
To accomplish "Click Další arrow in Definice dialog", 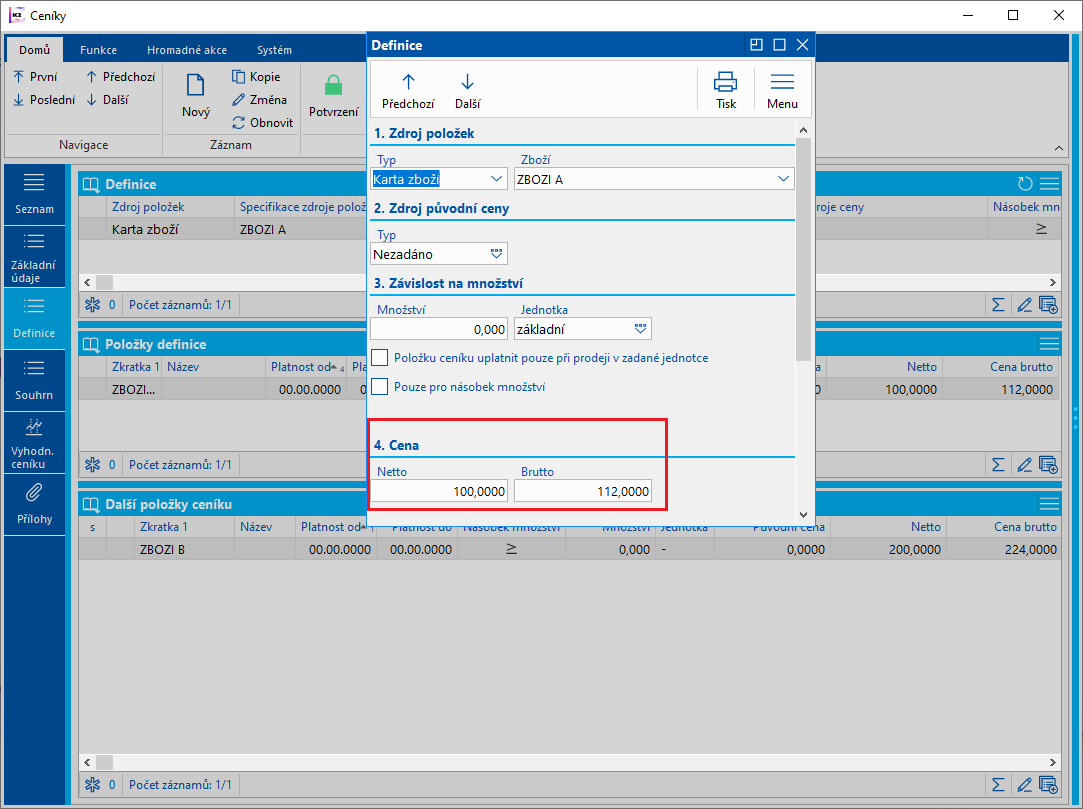I will 468,91.
